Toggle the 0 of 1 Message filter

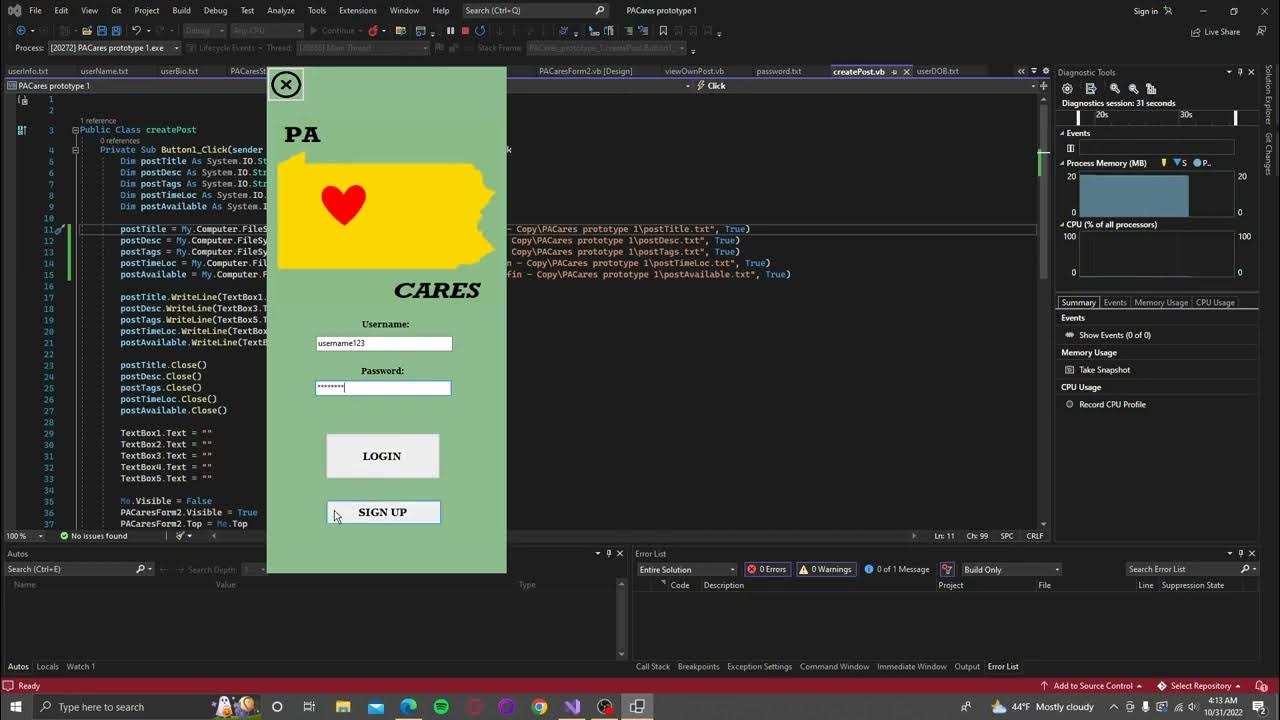pos(896,569)
